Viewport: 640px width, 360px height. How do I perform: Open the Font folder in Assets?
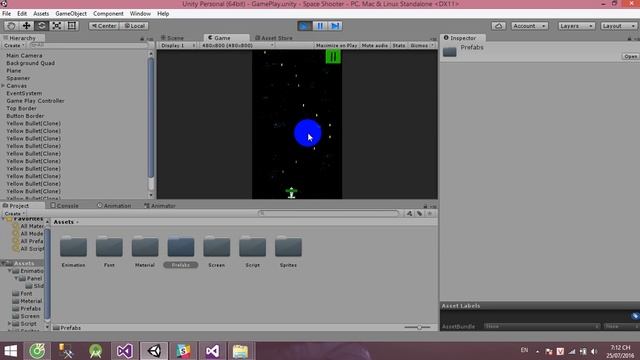[x=109, y=251]
